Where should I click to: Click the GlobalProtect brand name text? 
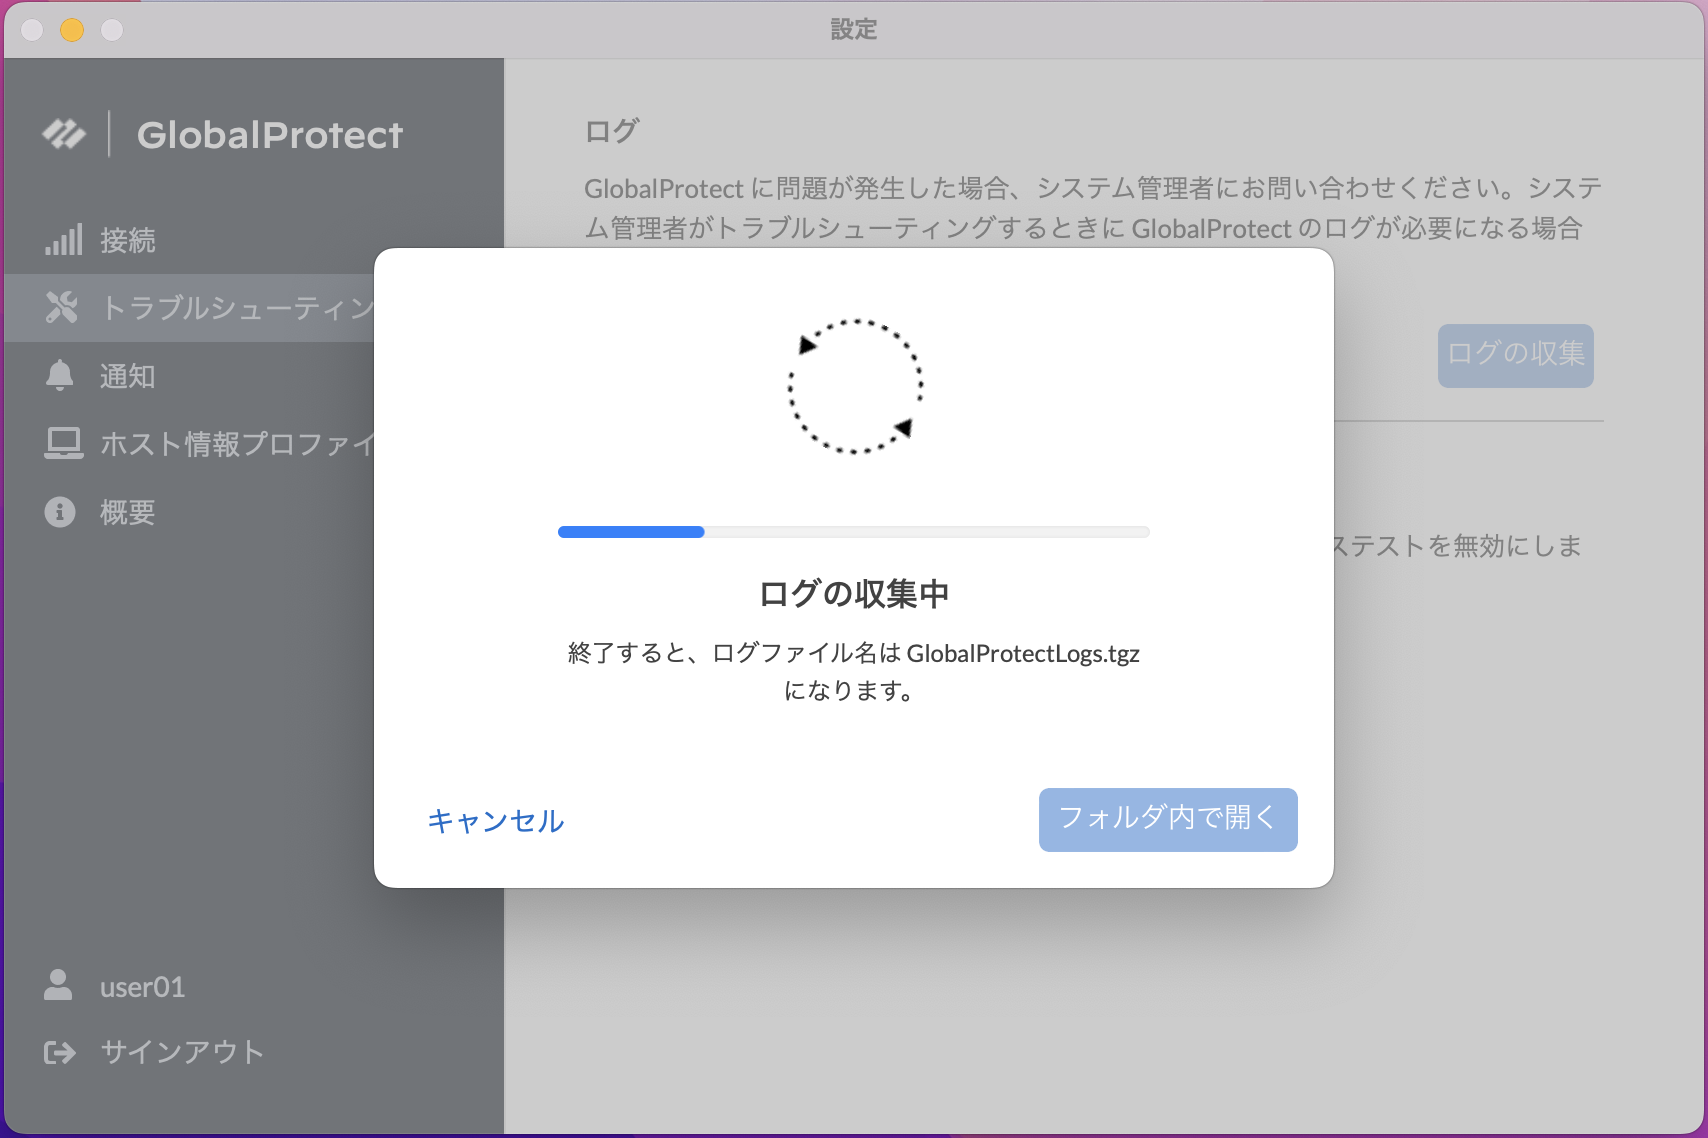[x=270, y=135]
